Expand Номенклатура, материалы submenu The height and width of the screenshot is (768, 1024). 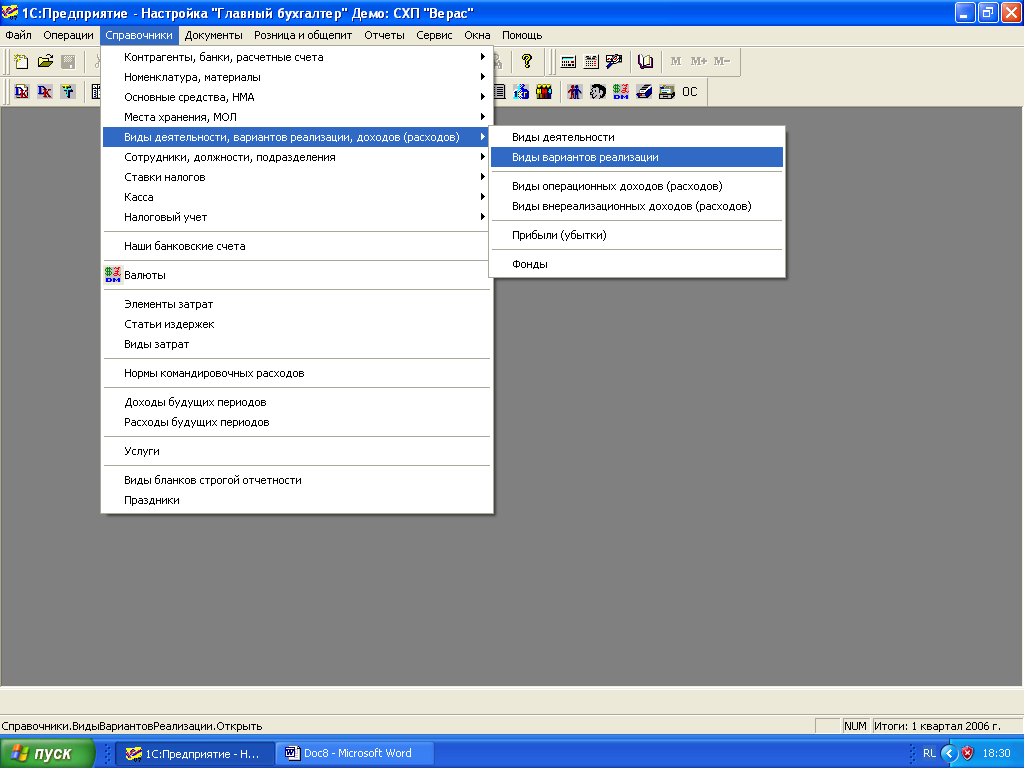(296, 77)
